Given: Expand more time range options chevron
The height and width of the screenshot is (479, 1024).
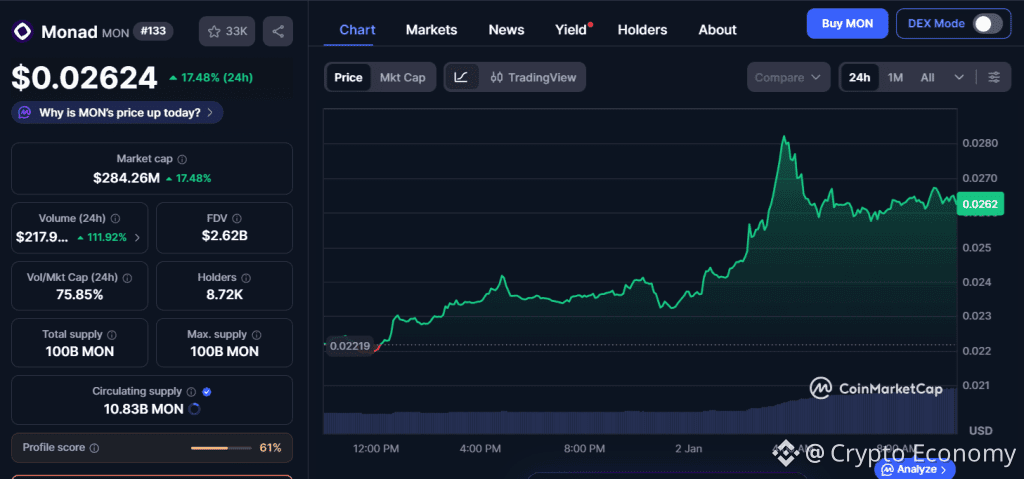Looking at the screenshot, I should (x=959, y=77).
